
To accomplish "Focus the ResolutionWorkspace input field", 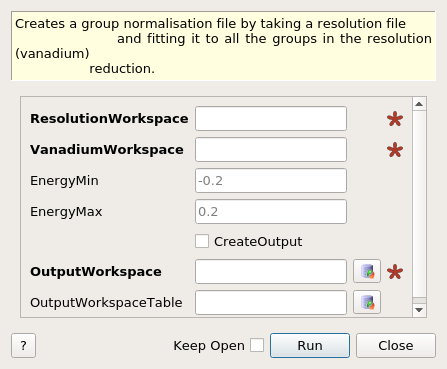I will (x=271, y=119).
